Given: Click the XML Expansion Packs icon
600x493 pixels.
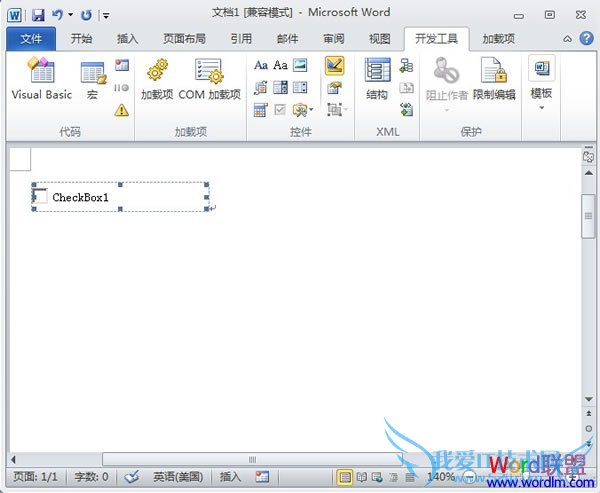Looking at the screenshot, I should coord(406,110).
